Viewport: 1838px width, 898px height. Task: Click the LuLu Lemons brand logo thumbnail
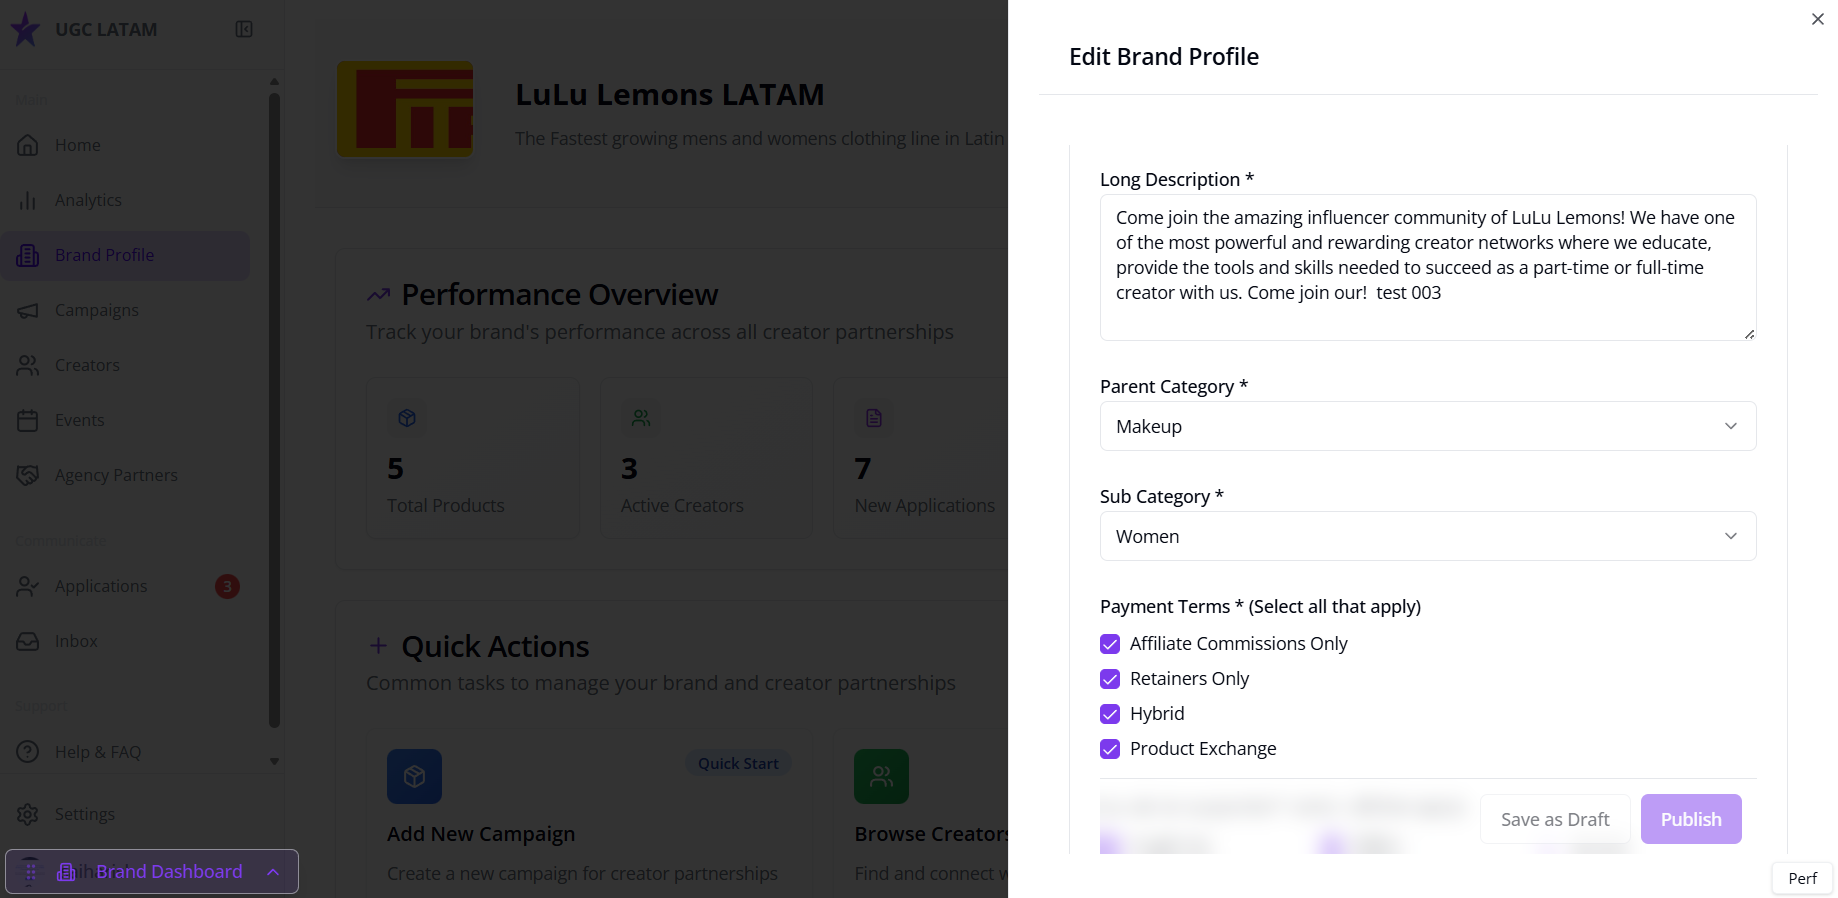[x=405, y=109]
